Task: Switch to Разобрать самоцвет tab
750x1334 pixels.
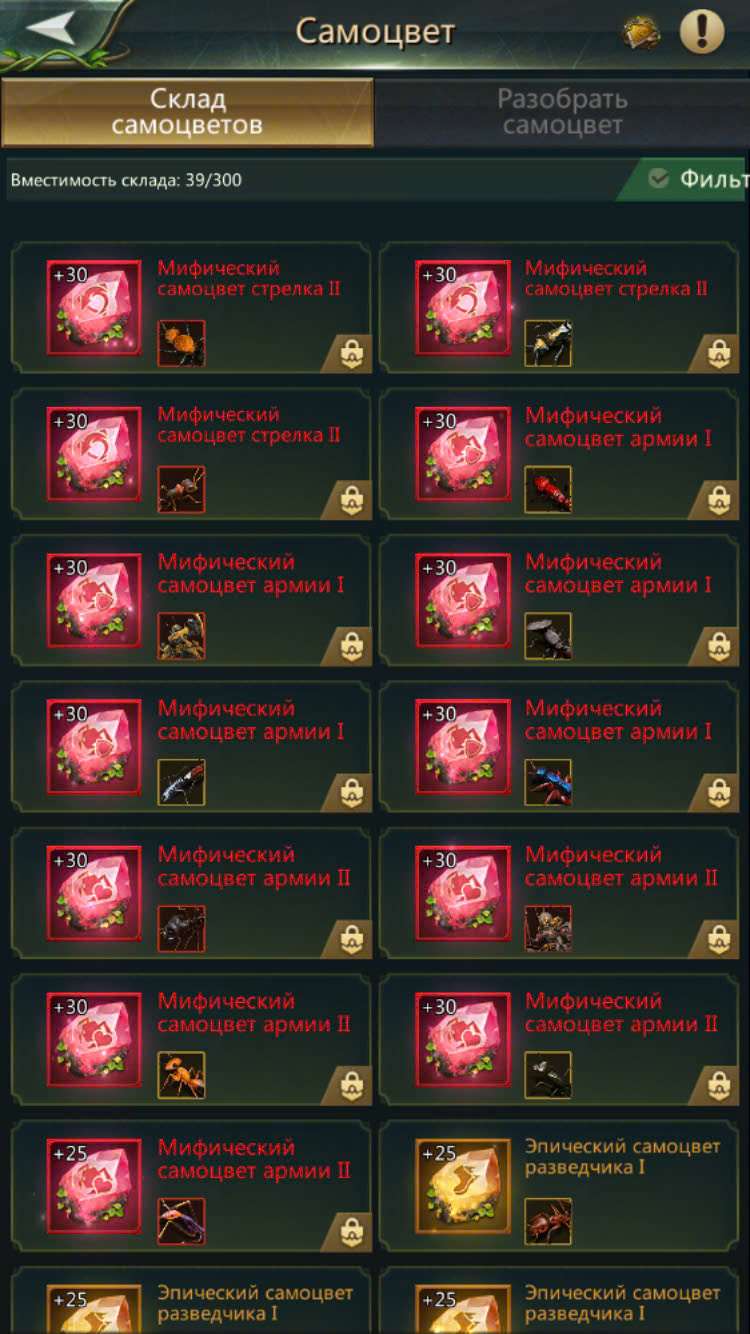Action: point(562,112)
